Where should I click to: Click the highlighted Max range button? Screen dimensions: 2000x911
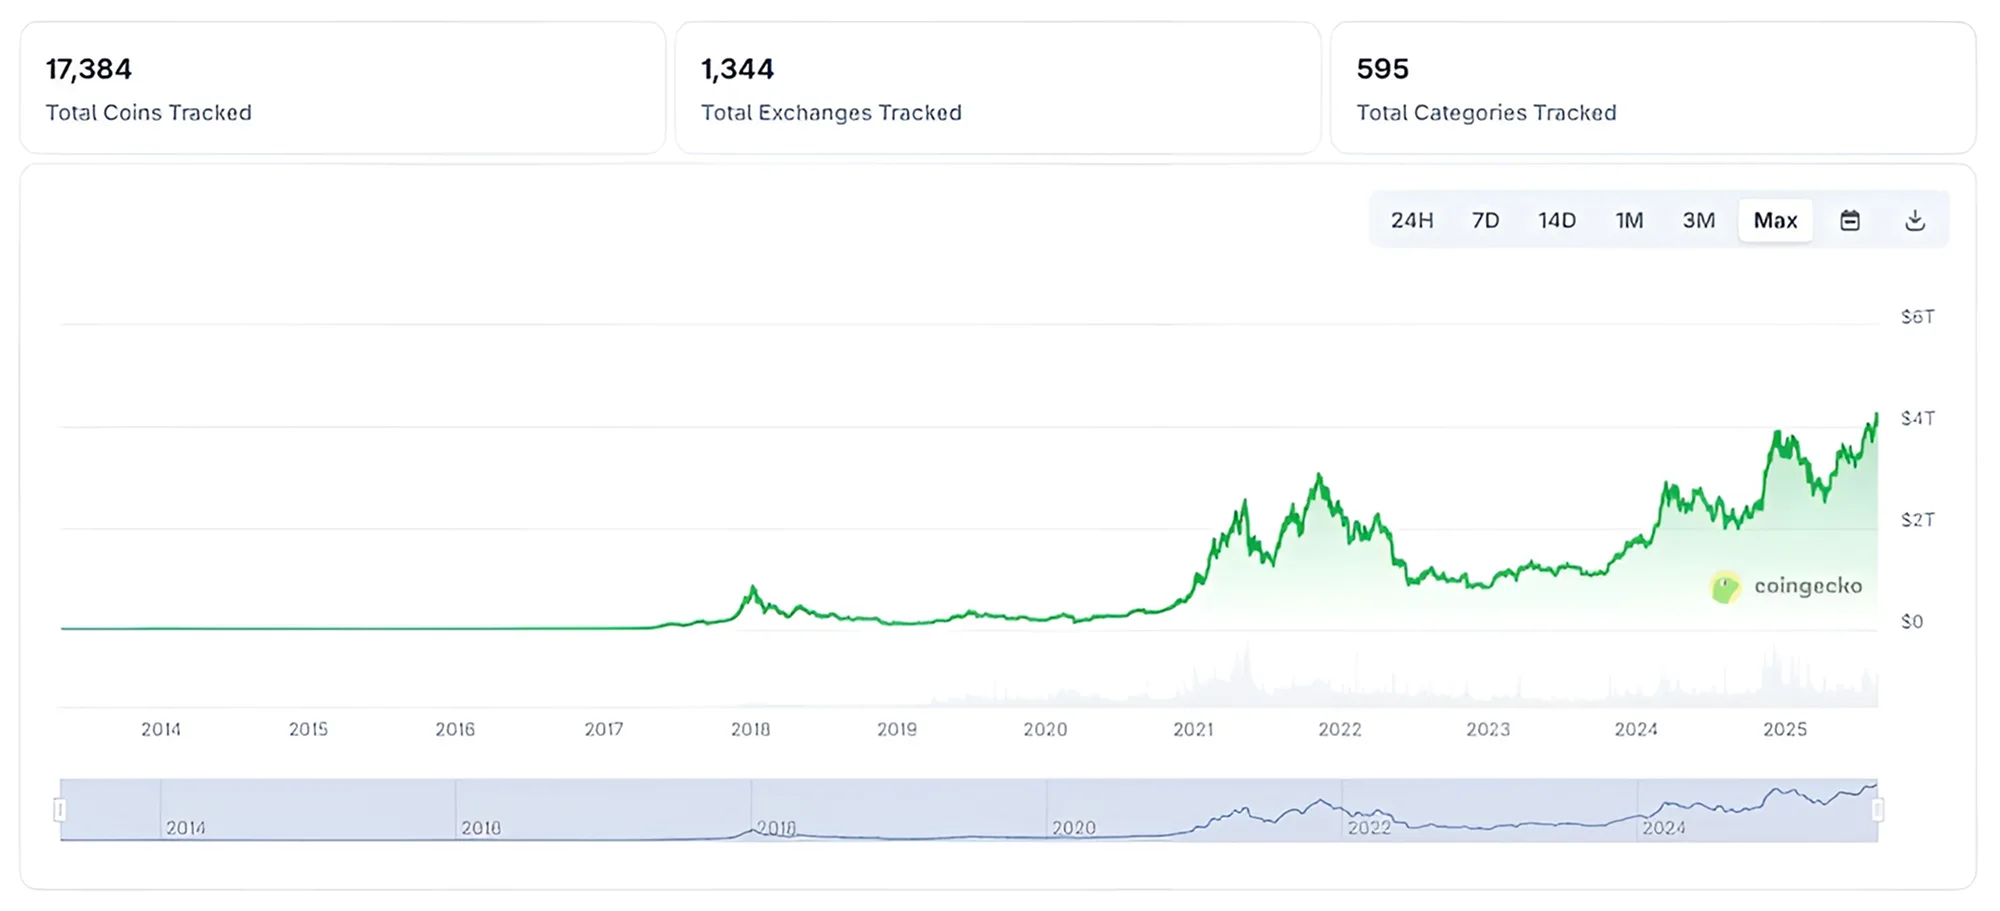click(1775, 220)
